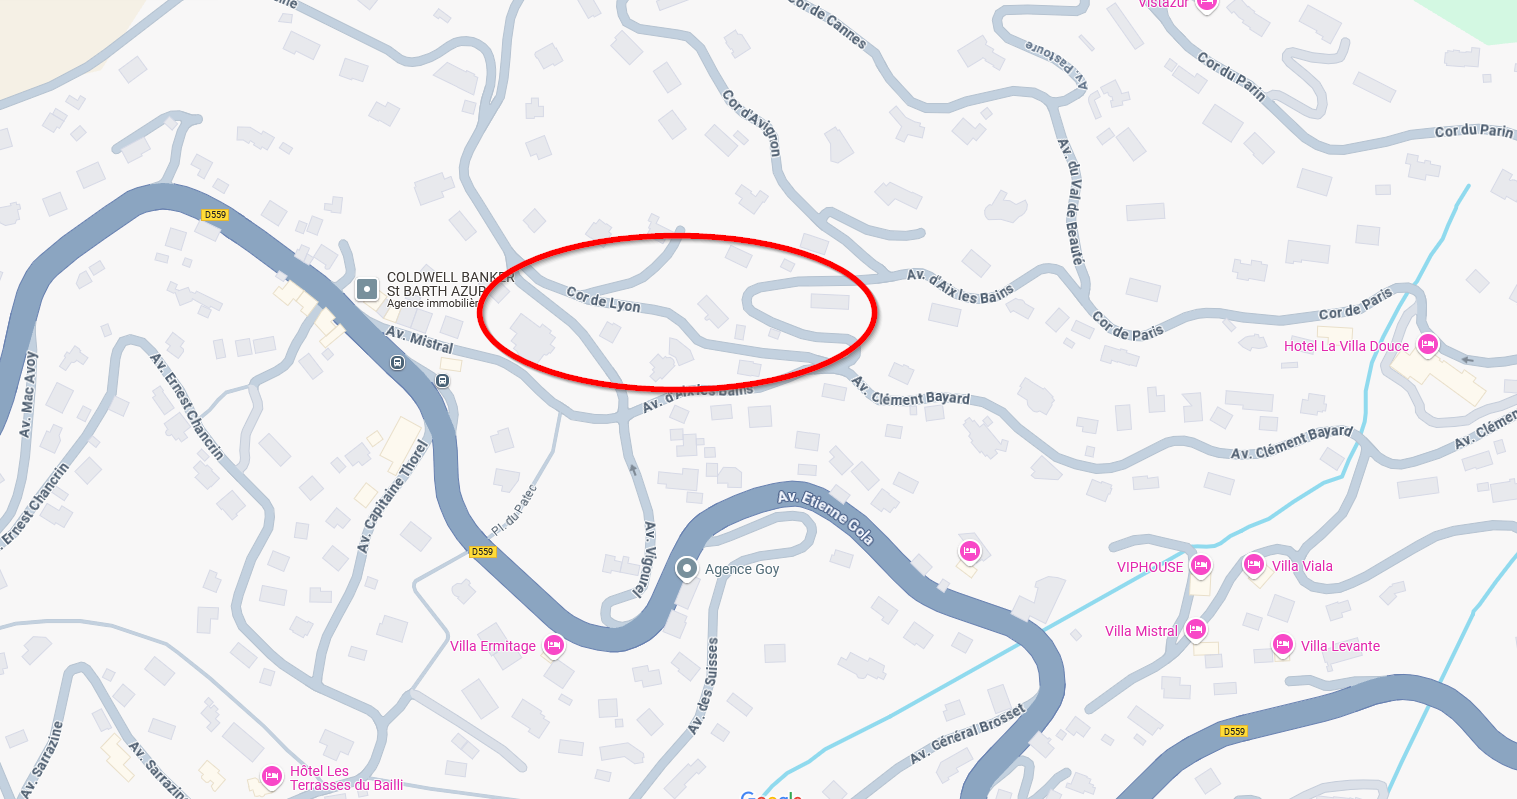Click the Vistazur lodging pin at top
Image resolution: width=1517 pixels, height=799 pixels.
(1207, 4)
